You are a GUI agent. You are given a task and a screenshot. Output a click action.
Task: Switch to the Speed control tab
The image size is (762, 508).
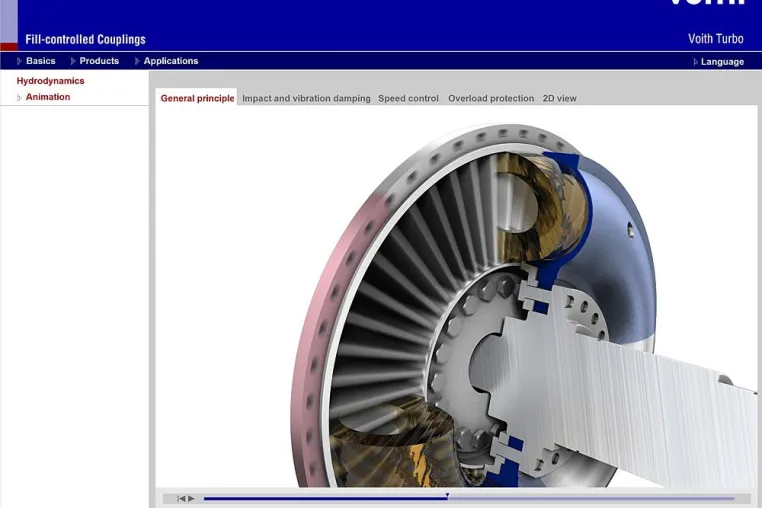tap(408, 98)
